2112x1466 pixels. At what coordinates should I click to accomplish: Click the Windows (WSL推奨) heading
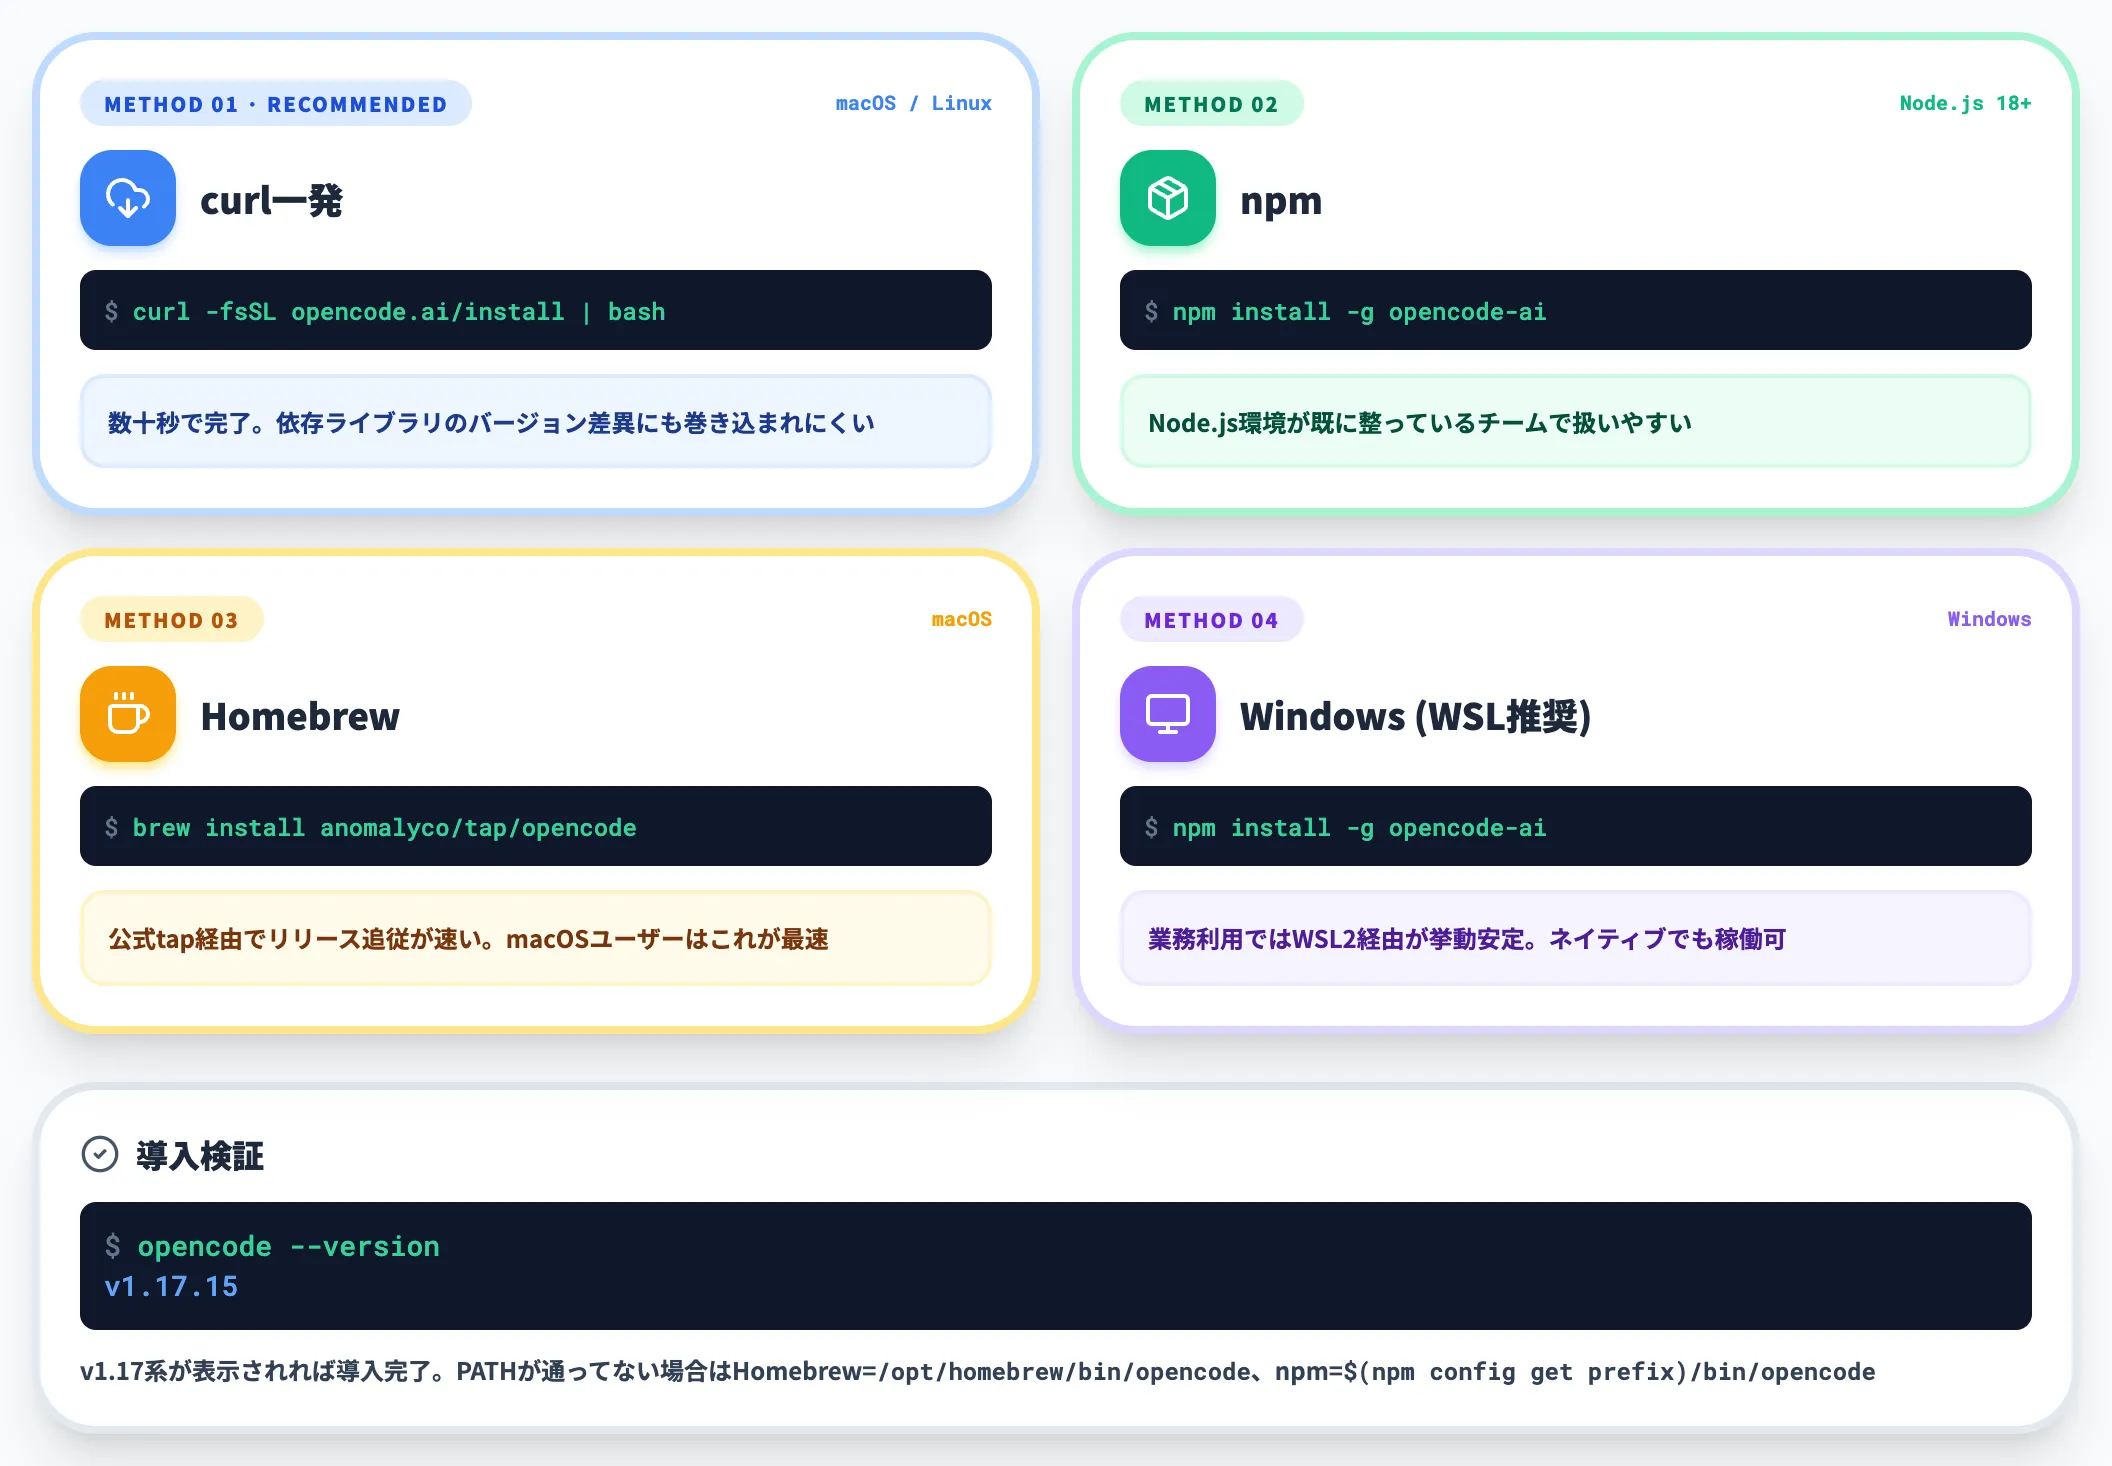click(1415, 716)
